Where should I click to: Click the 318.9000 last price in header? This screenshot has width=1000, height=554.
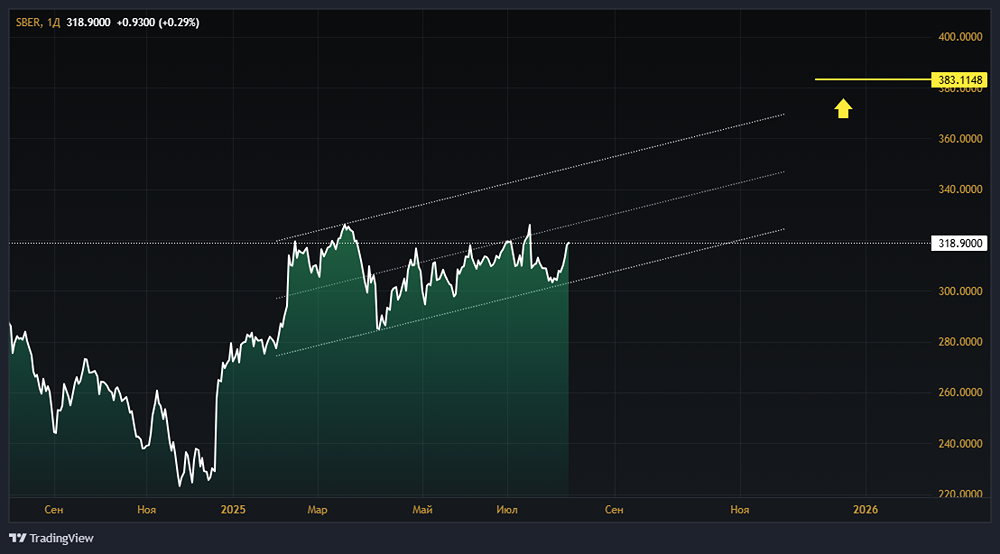coord(88,22)
